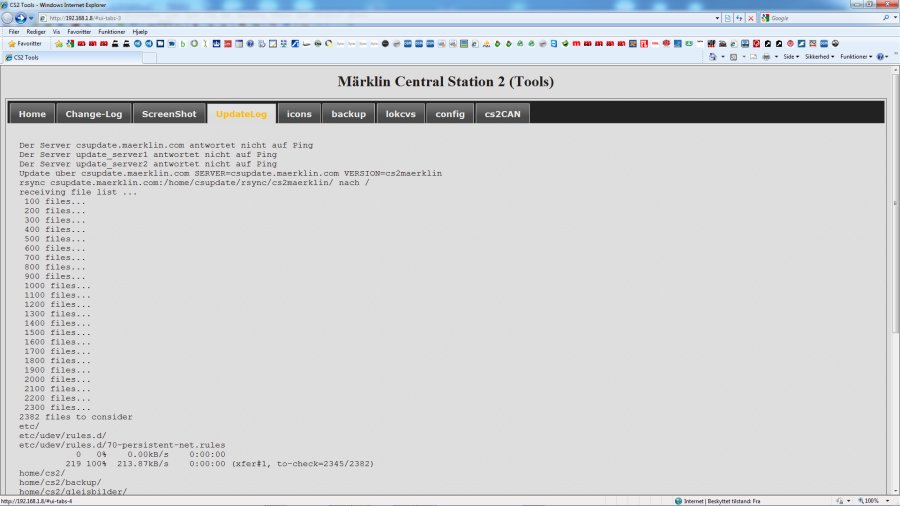Switch to the Home tab
This screenshot has width=900, height=506.
click(x=32, y=114)
